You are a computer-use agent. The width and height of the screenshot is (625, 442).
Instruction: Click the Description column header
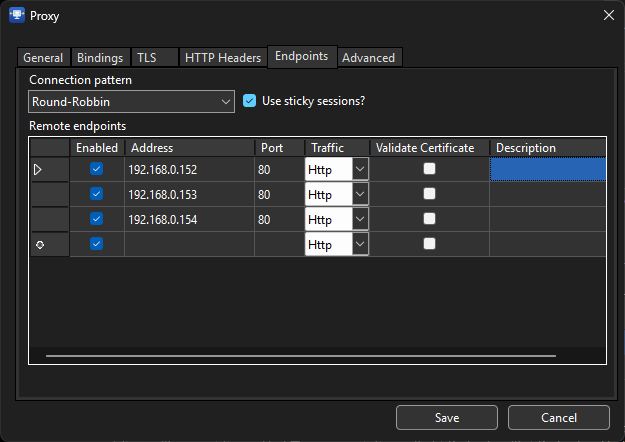548,147
